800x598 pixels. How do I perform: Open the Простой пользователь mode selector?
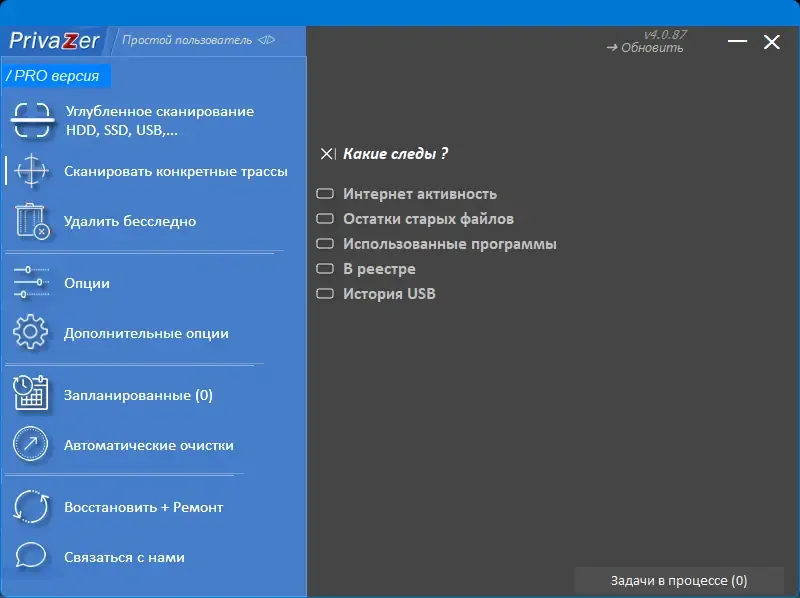pyautogui.click(x=197, y=40)
